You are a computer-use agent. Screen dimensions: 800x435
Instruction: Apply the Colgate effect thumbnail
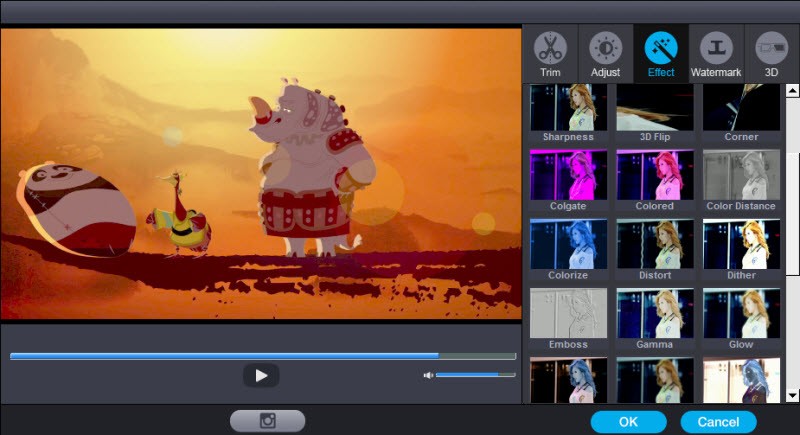click(x=568, y=174)
